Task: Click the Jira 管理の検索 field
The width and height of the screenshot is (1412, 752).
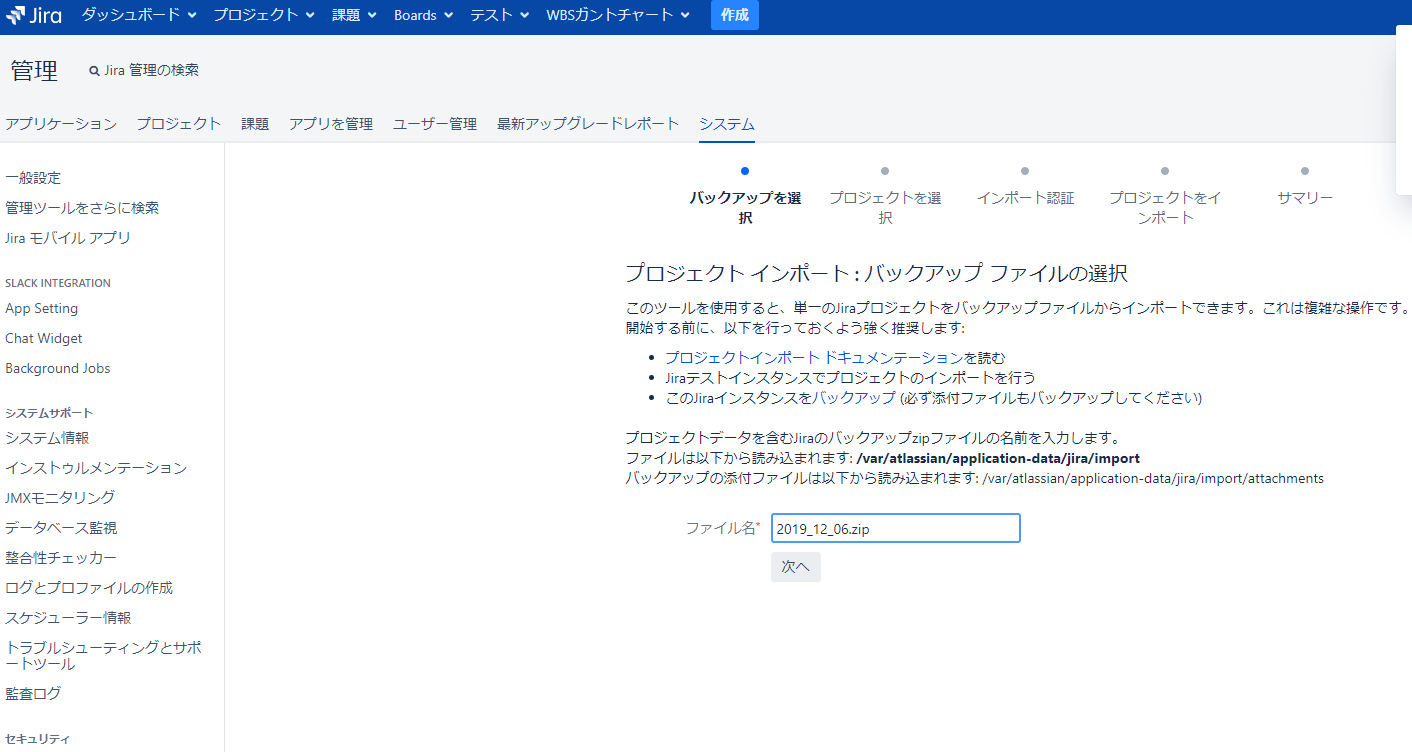Action: 151,71
